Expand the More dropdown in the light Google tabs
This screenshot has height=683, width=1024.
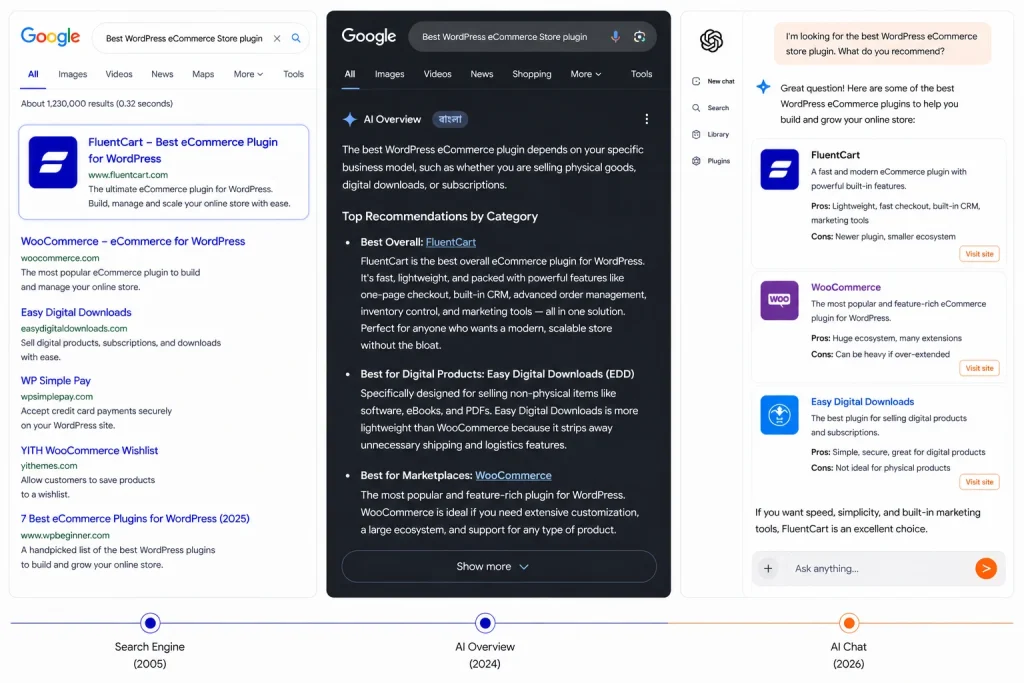pos(248,74)
